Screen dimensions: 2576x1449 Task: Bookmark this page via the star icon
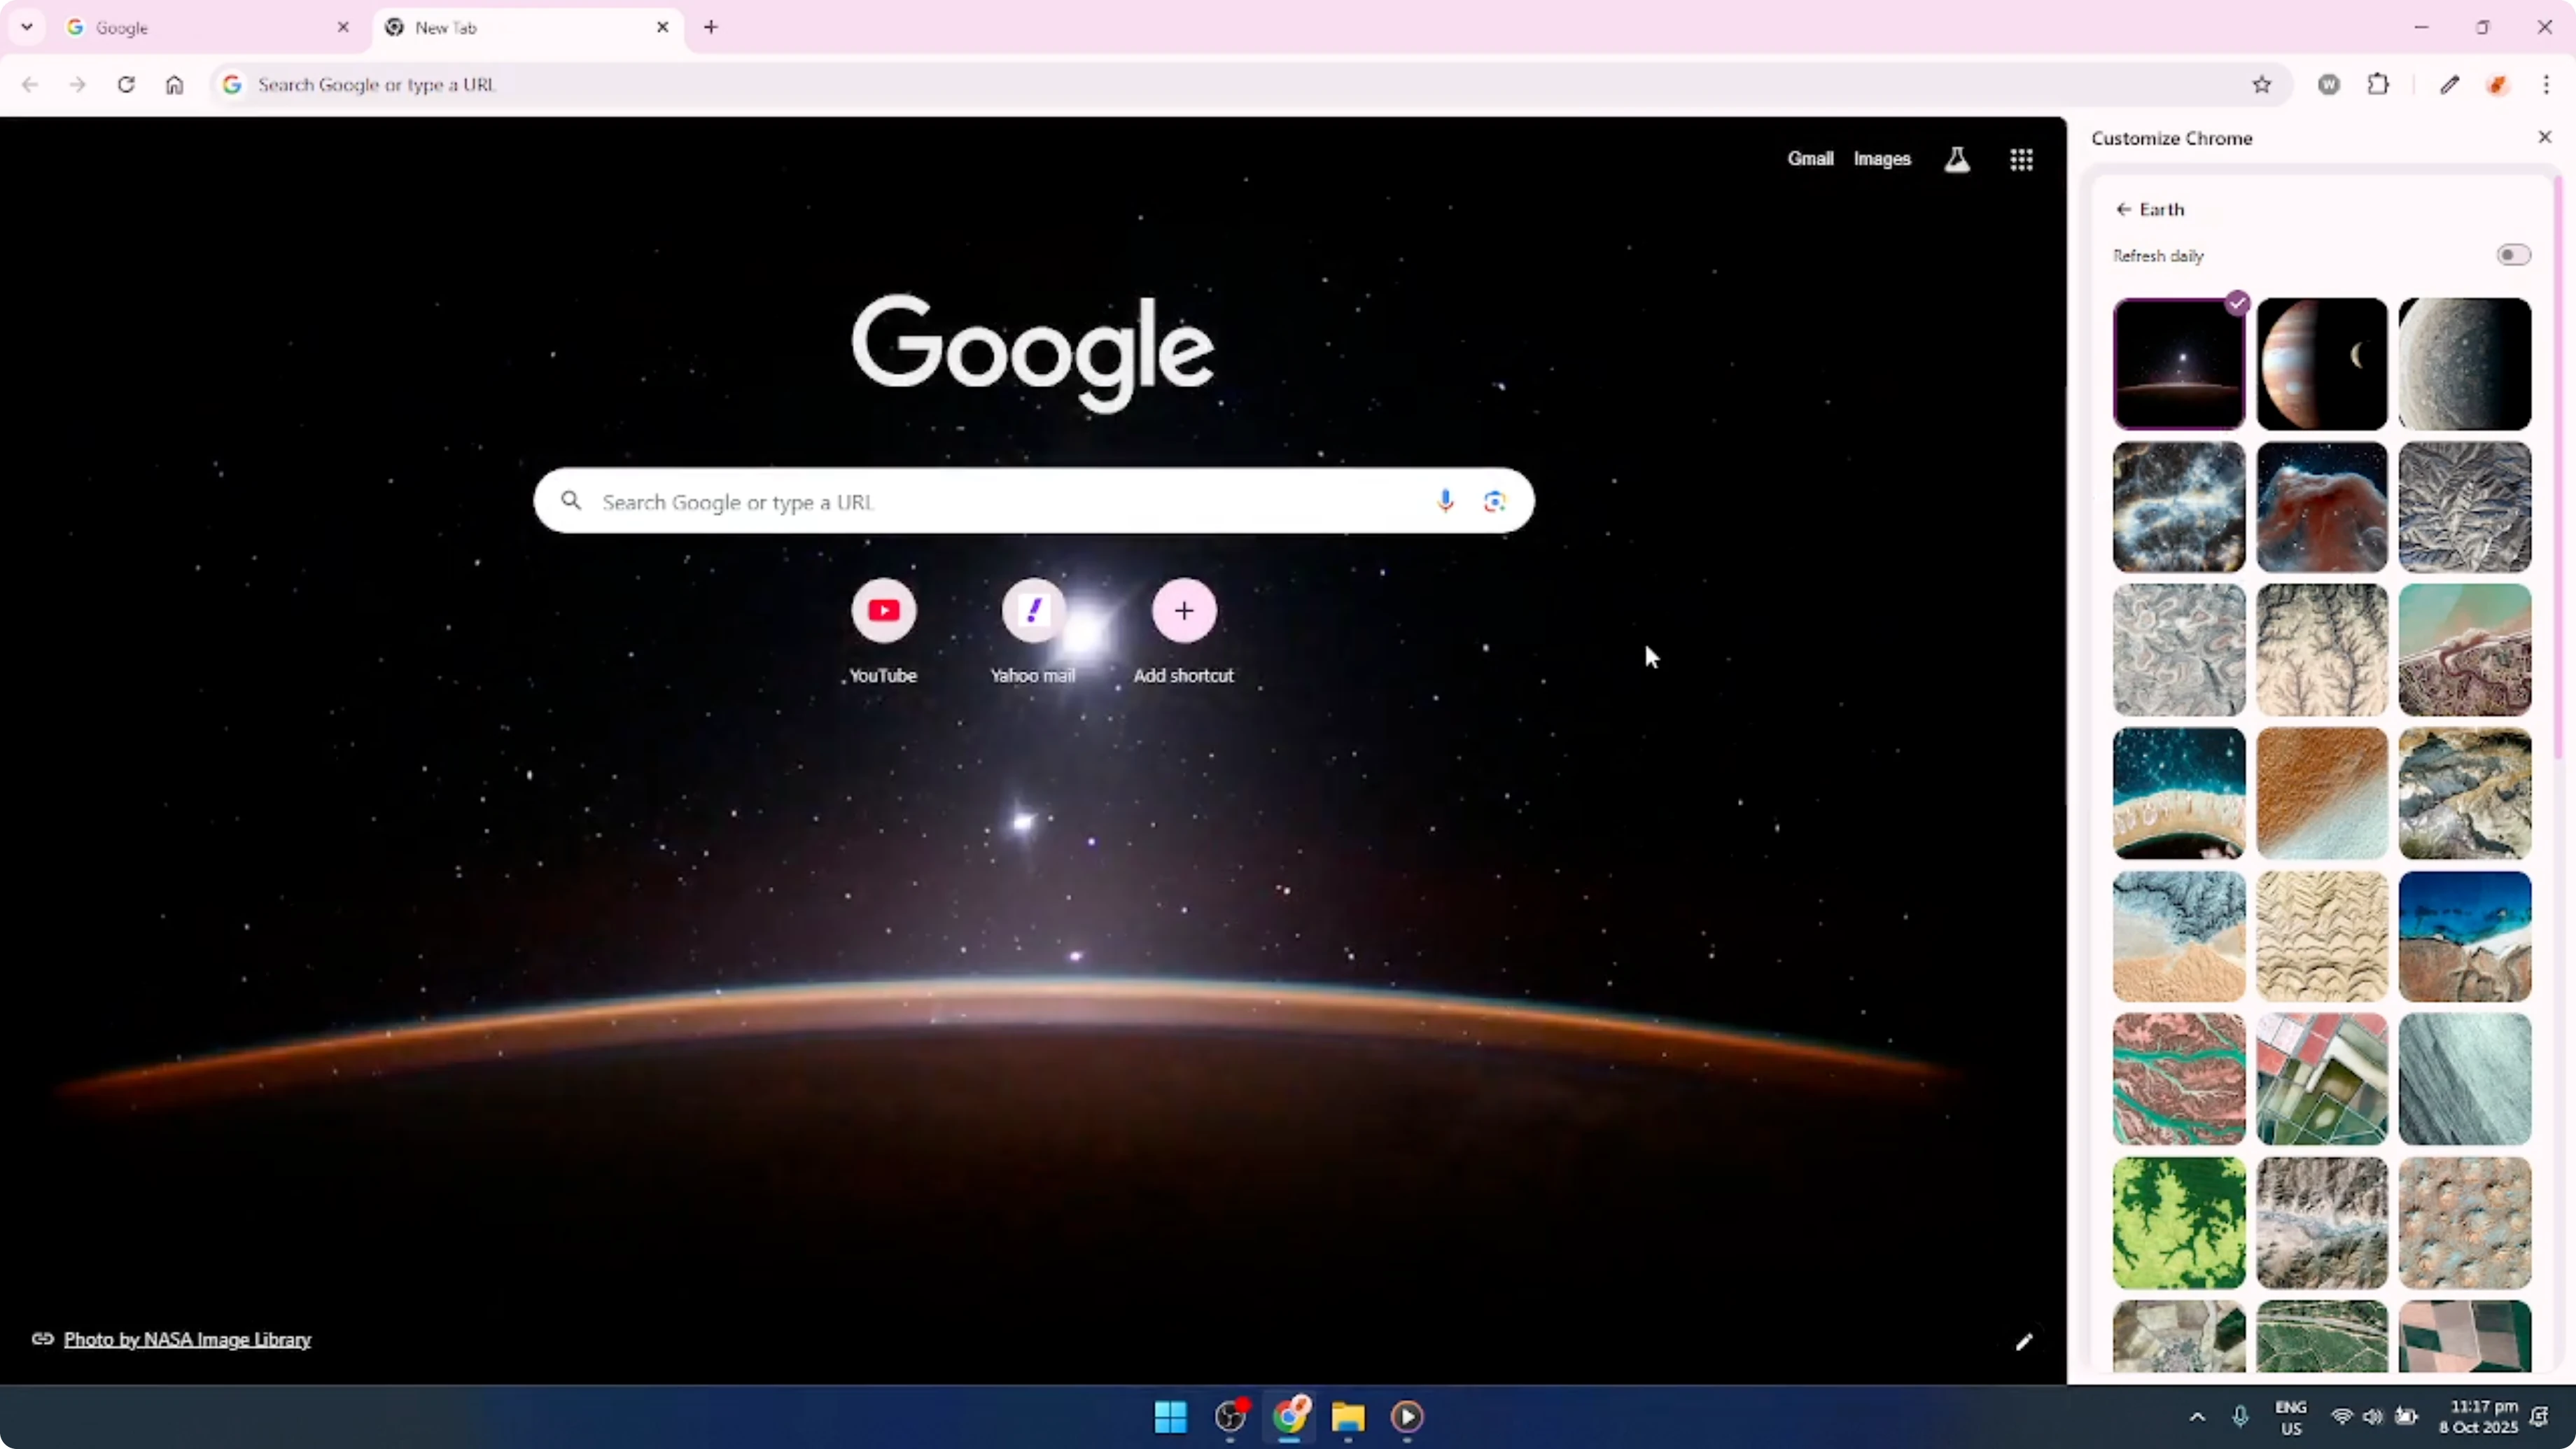[x=2263, y=84]
